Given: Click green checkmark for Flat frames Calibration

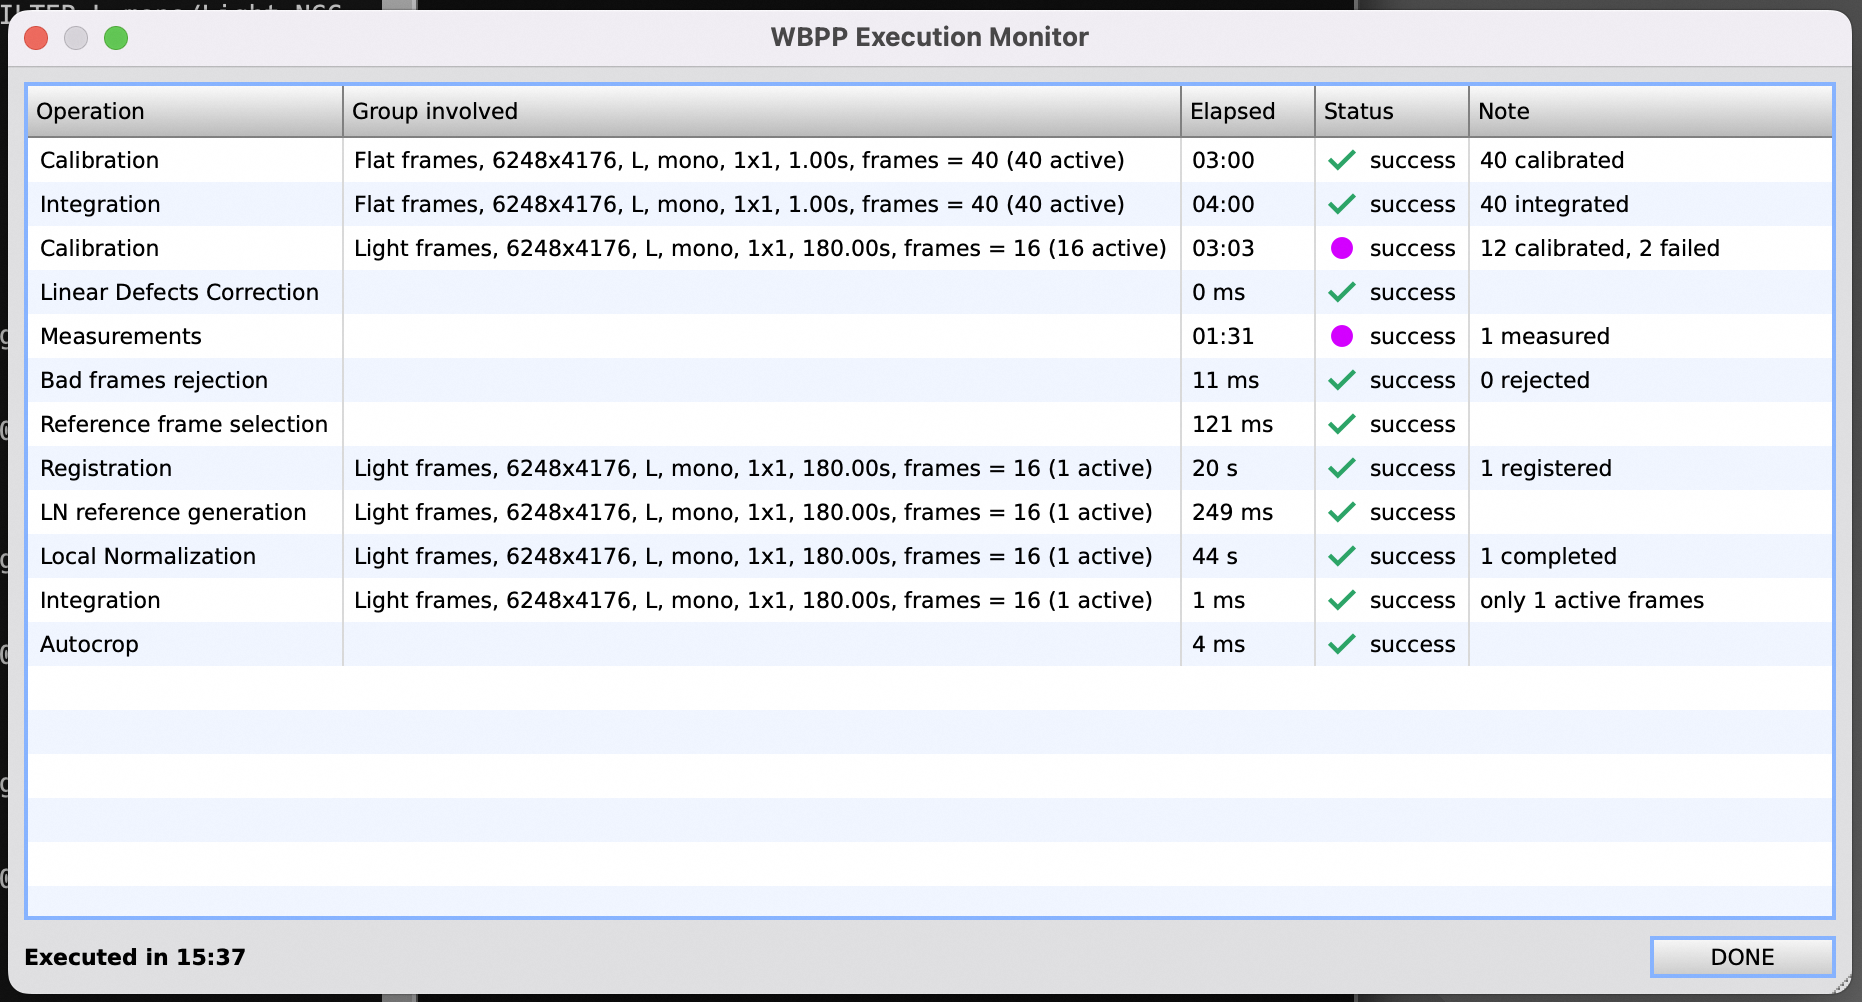Looking at the screenshot, I should coord(1342,160).
